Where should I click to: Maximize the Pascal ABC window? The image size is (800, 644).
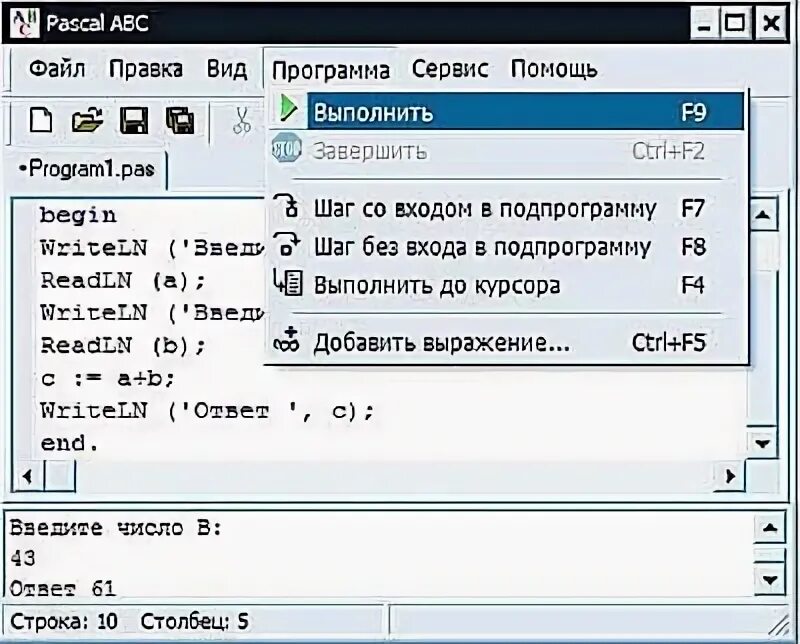[735, 23]
